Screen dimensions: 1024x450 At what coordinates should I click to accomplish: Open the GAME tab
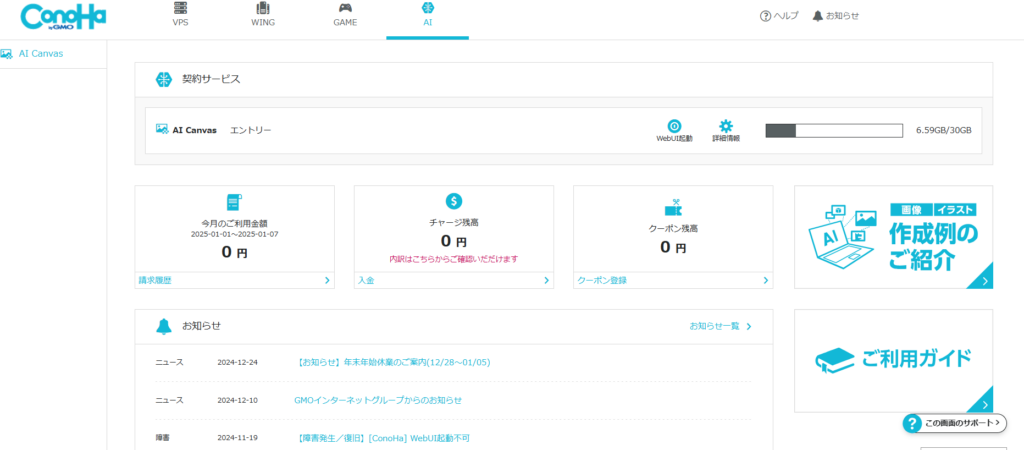click(345, 15)
